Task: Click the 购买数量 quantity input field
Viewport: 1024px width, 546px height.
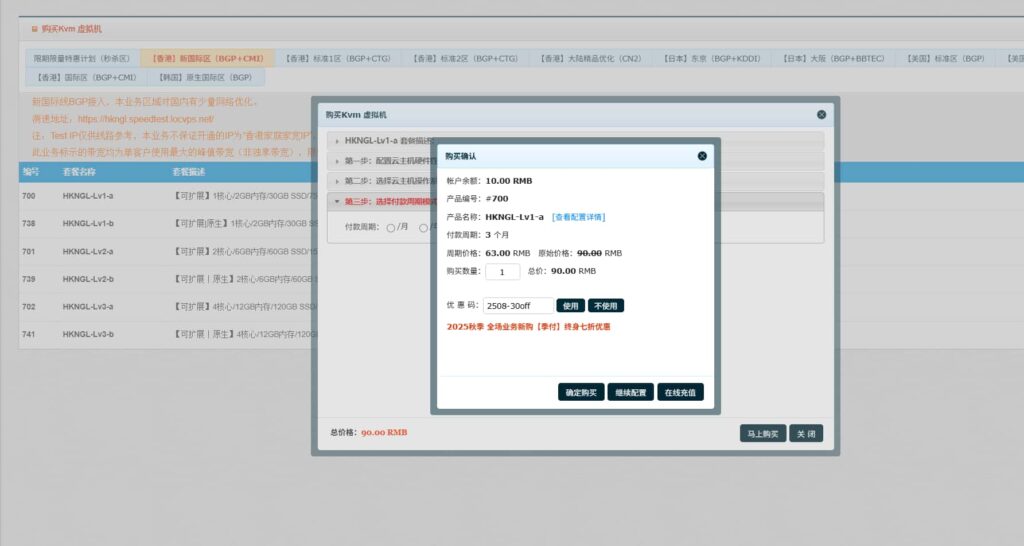Action: pos(502,271)
